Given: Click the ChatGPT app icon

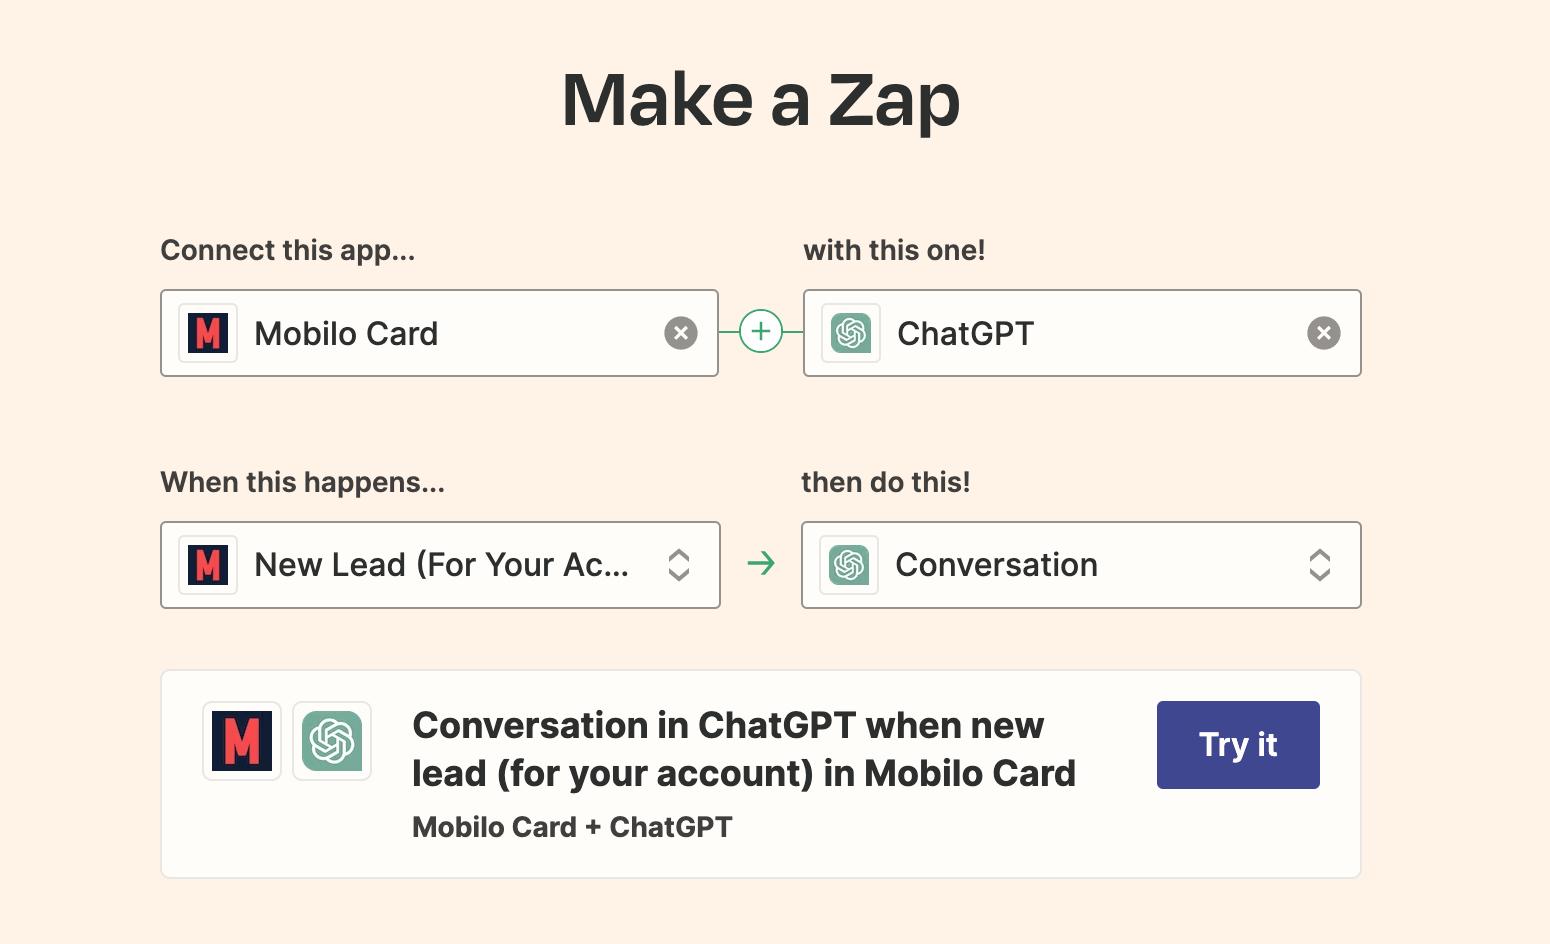Looking at the screenshot, I should pyautogui.click(x=850, y=333).
